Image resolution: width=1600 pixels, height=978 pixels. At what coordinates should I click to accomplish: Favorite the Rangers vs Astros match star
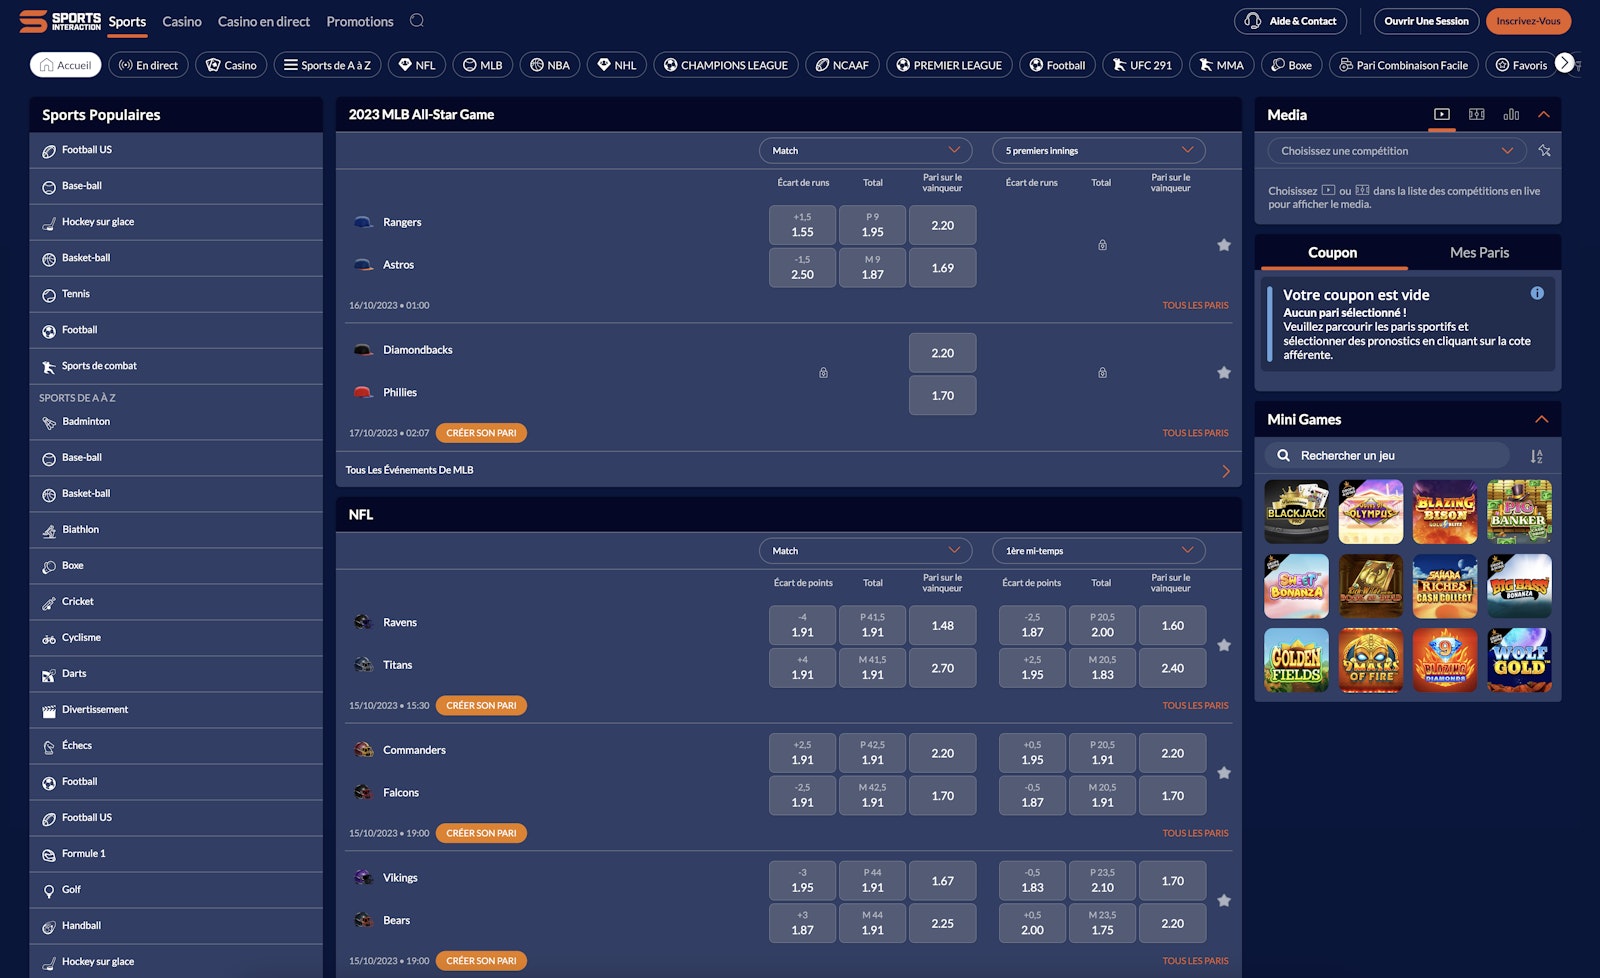point(1224,245)
